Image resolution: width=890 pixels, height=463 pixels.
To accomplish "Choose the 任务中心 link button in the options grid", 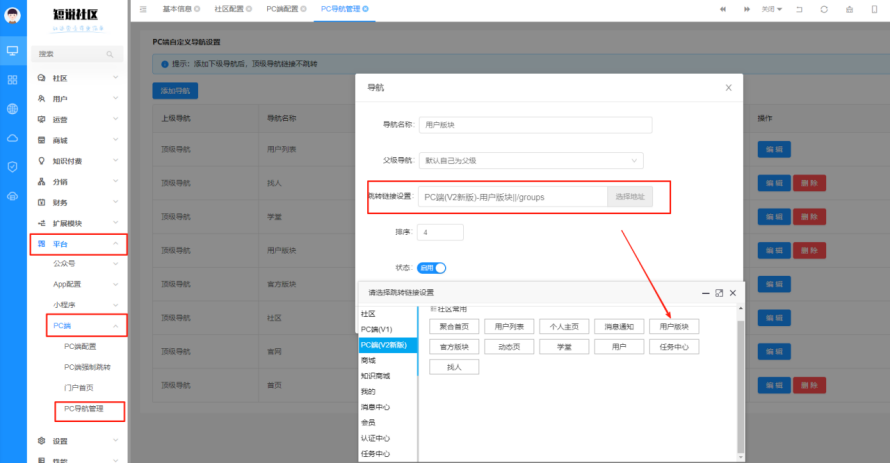I will pyautogui.click(x=674, y=347).
